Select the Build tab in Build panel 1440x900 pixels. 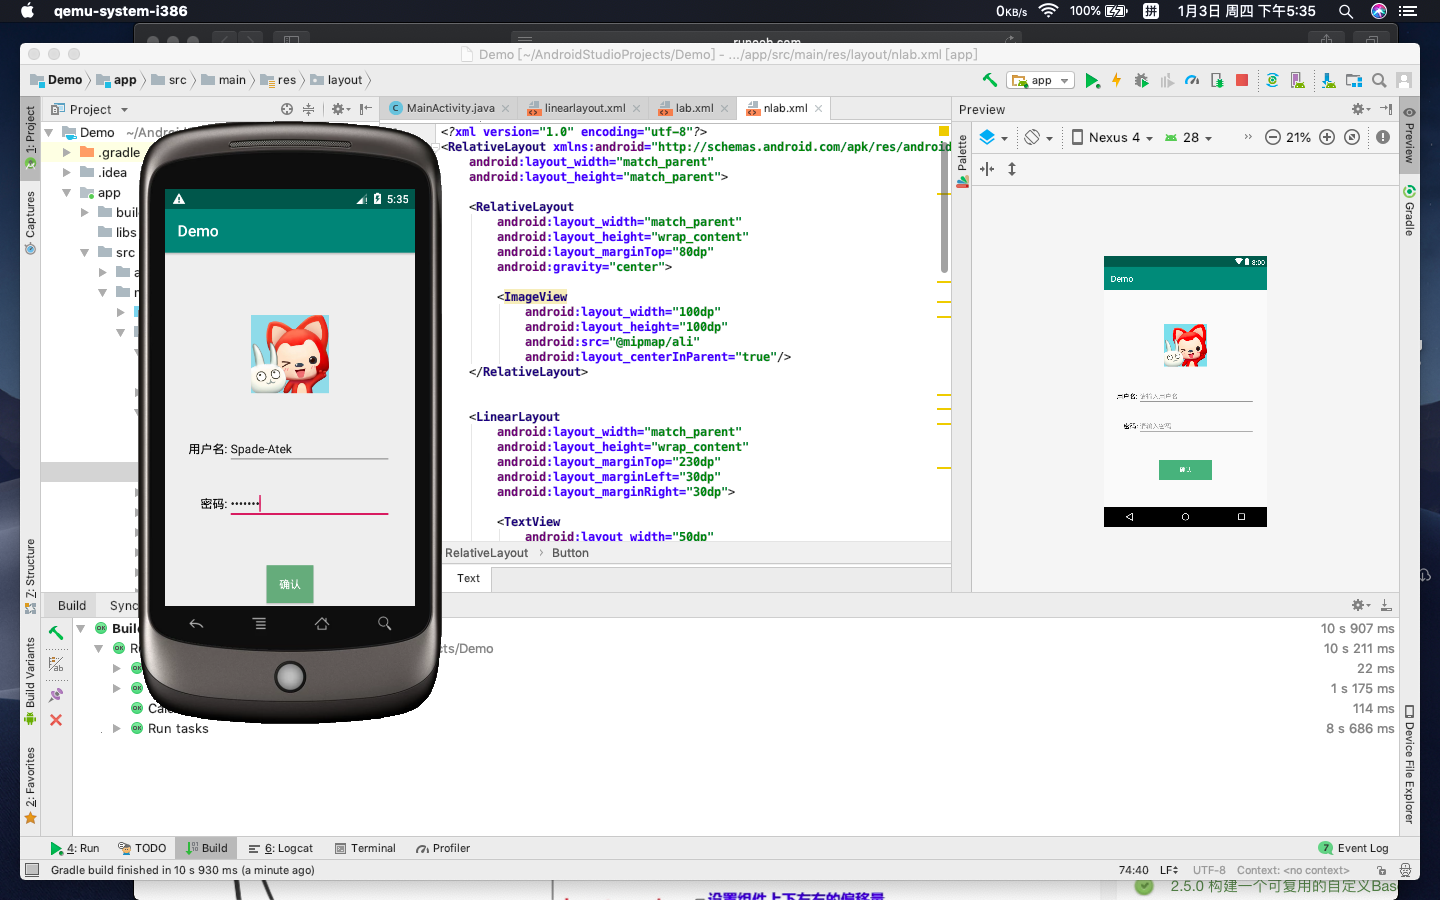click(71, 605)
